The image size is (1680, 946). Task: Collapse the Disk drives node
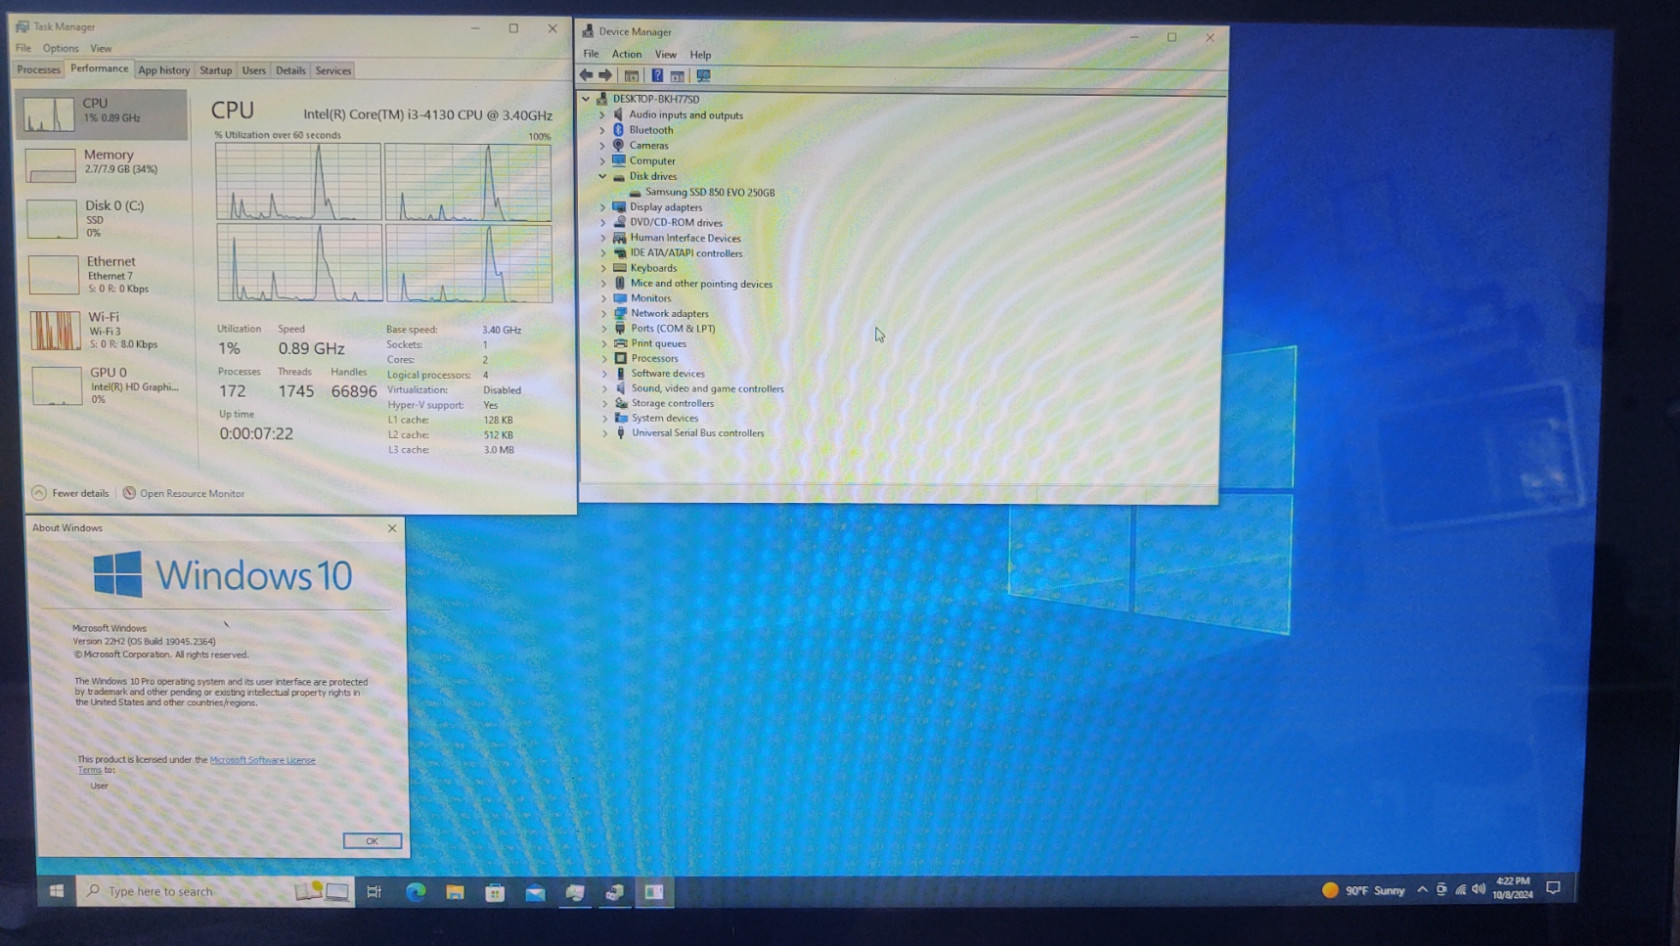click(602, 177)
